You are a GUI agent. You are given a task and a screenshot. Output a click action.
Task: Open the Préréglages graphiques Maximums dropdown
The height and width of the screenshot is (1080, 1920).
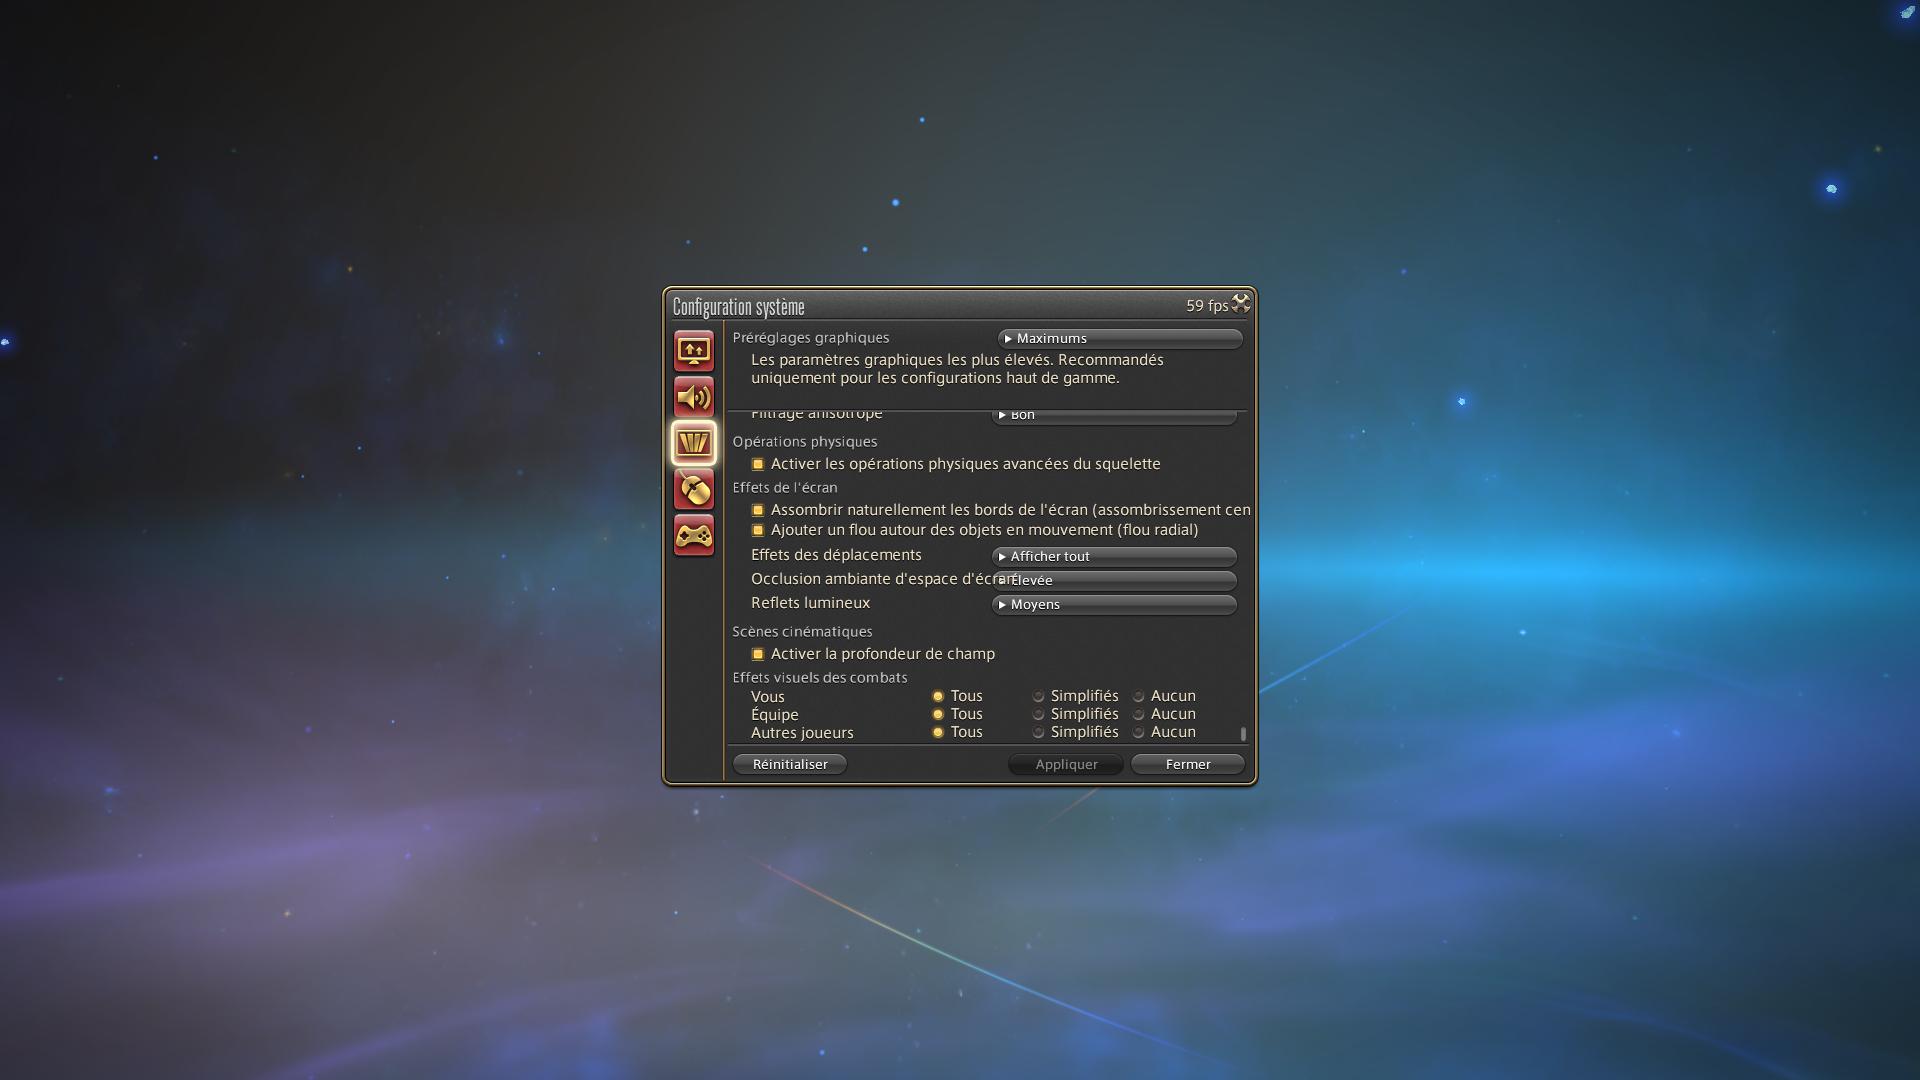1119,339
